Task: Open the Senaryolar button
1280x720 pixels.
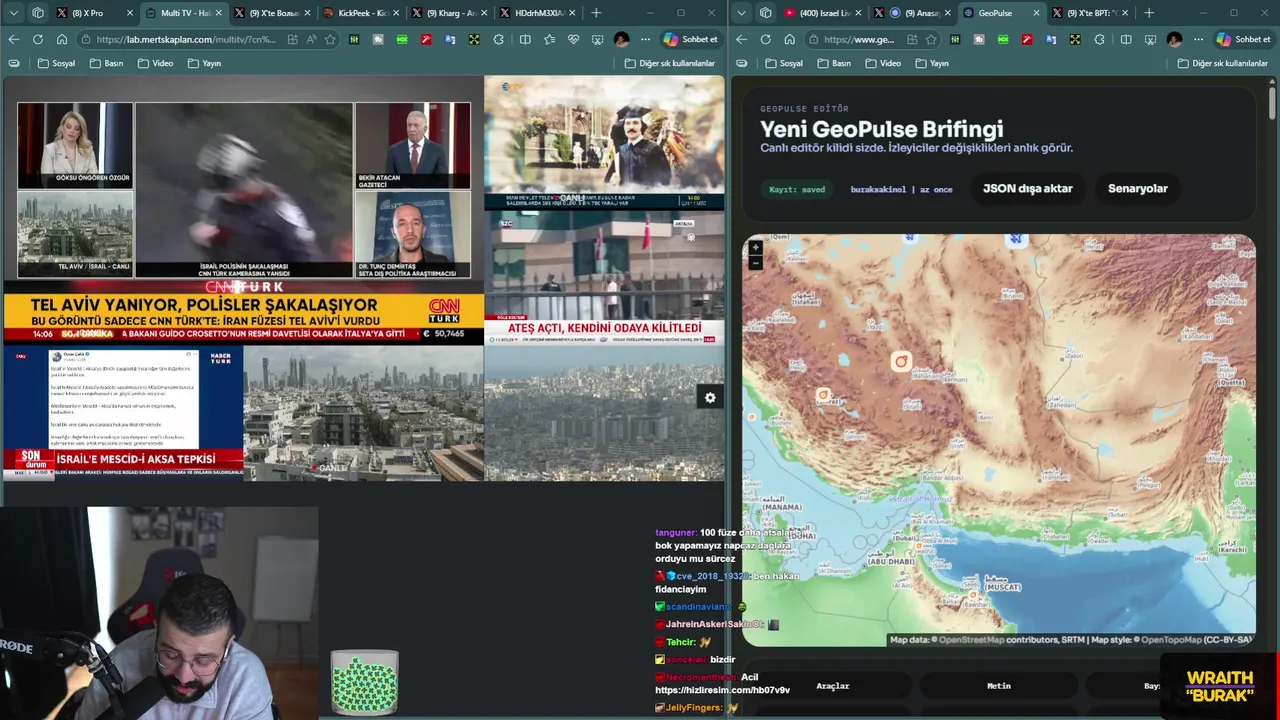Action: pos(1137,188)
